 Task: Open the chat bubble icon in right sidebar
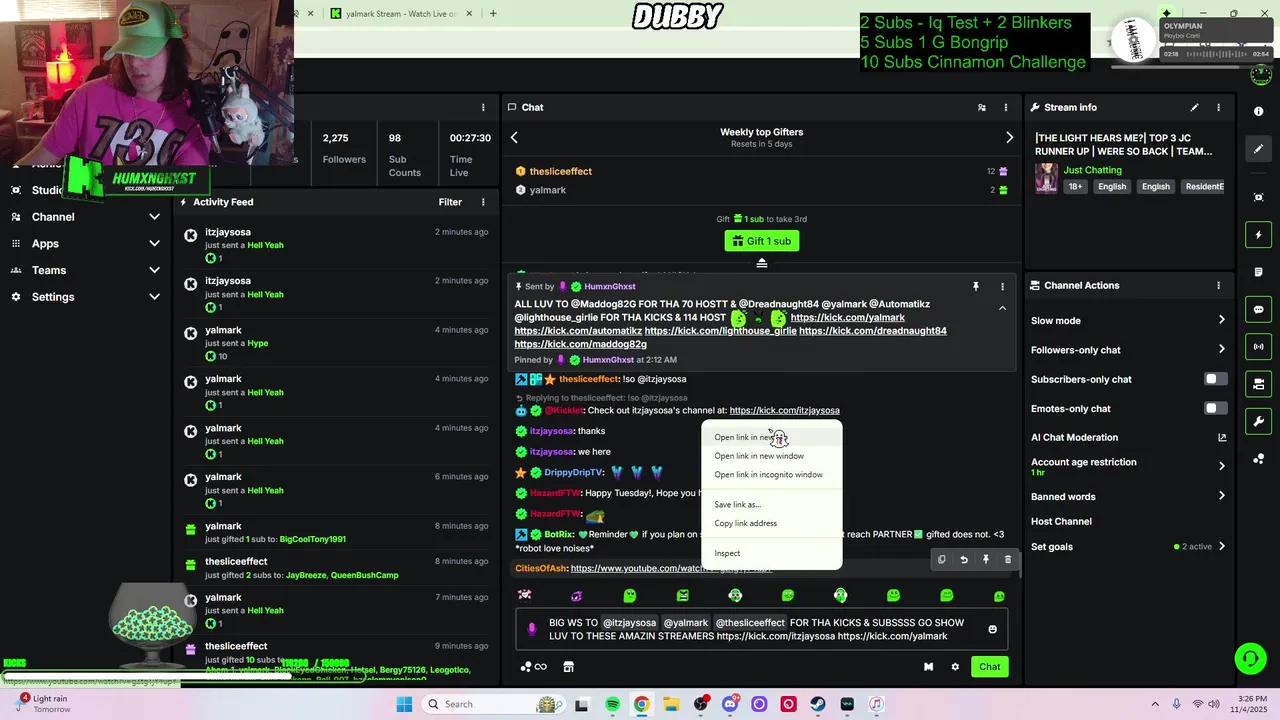[x=1259, y=310]
